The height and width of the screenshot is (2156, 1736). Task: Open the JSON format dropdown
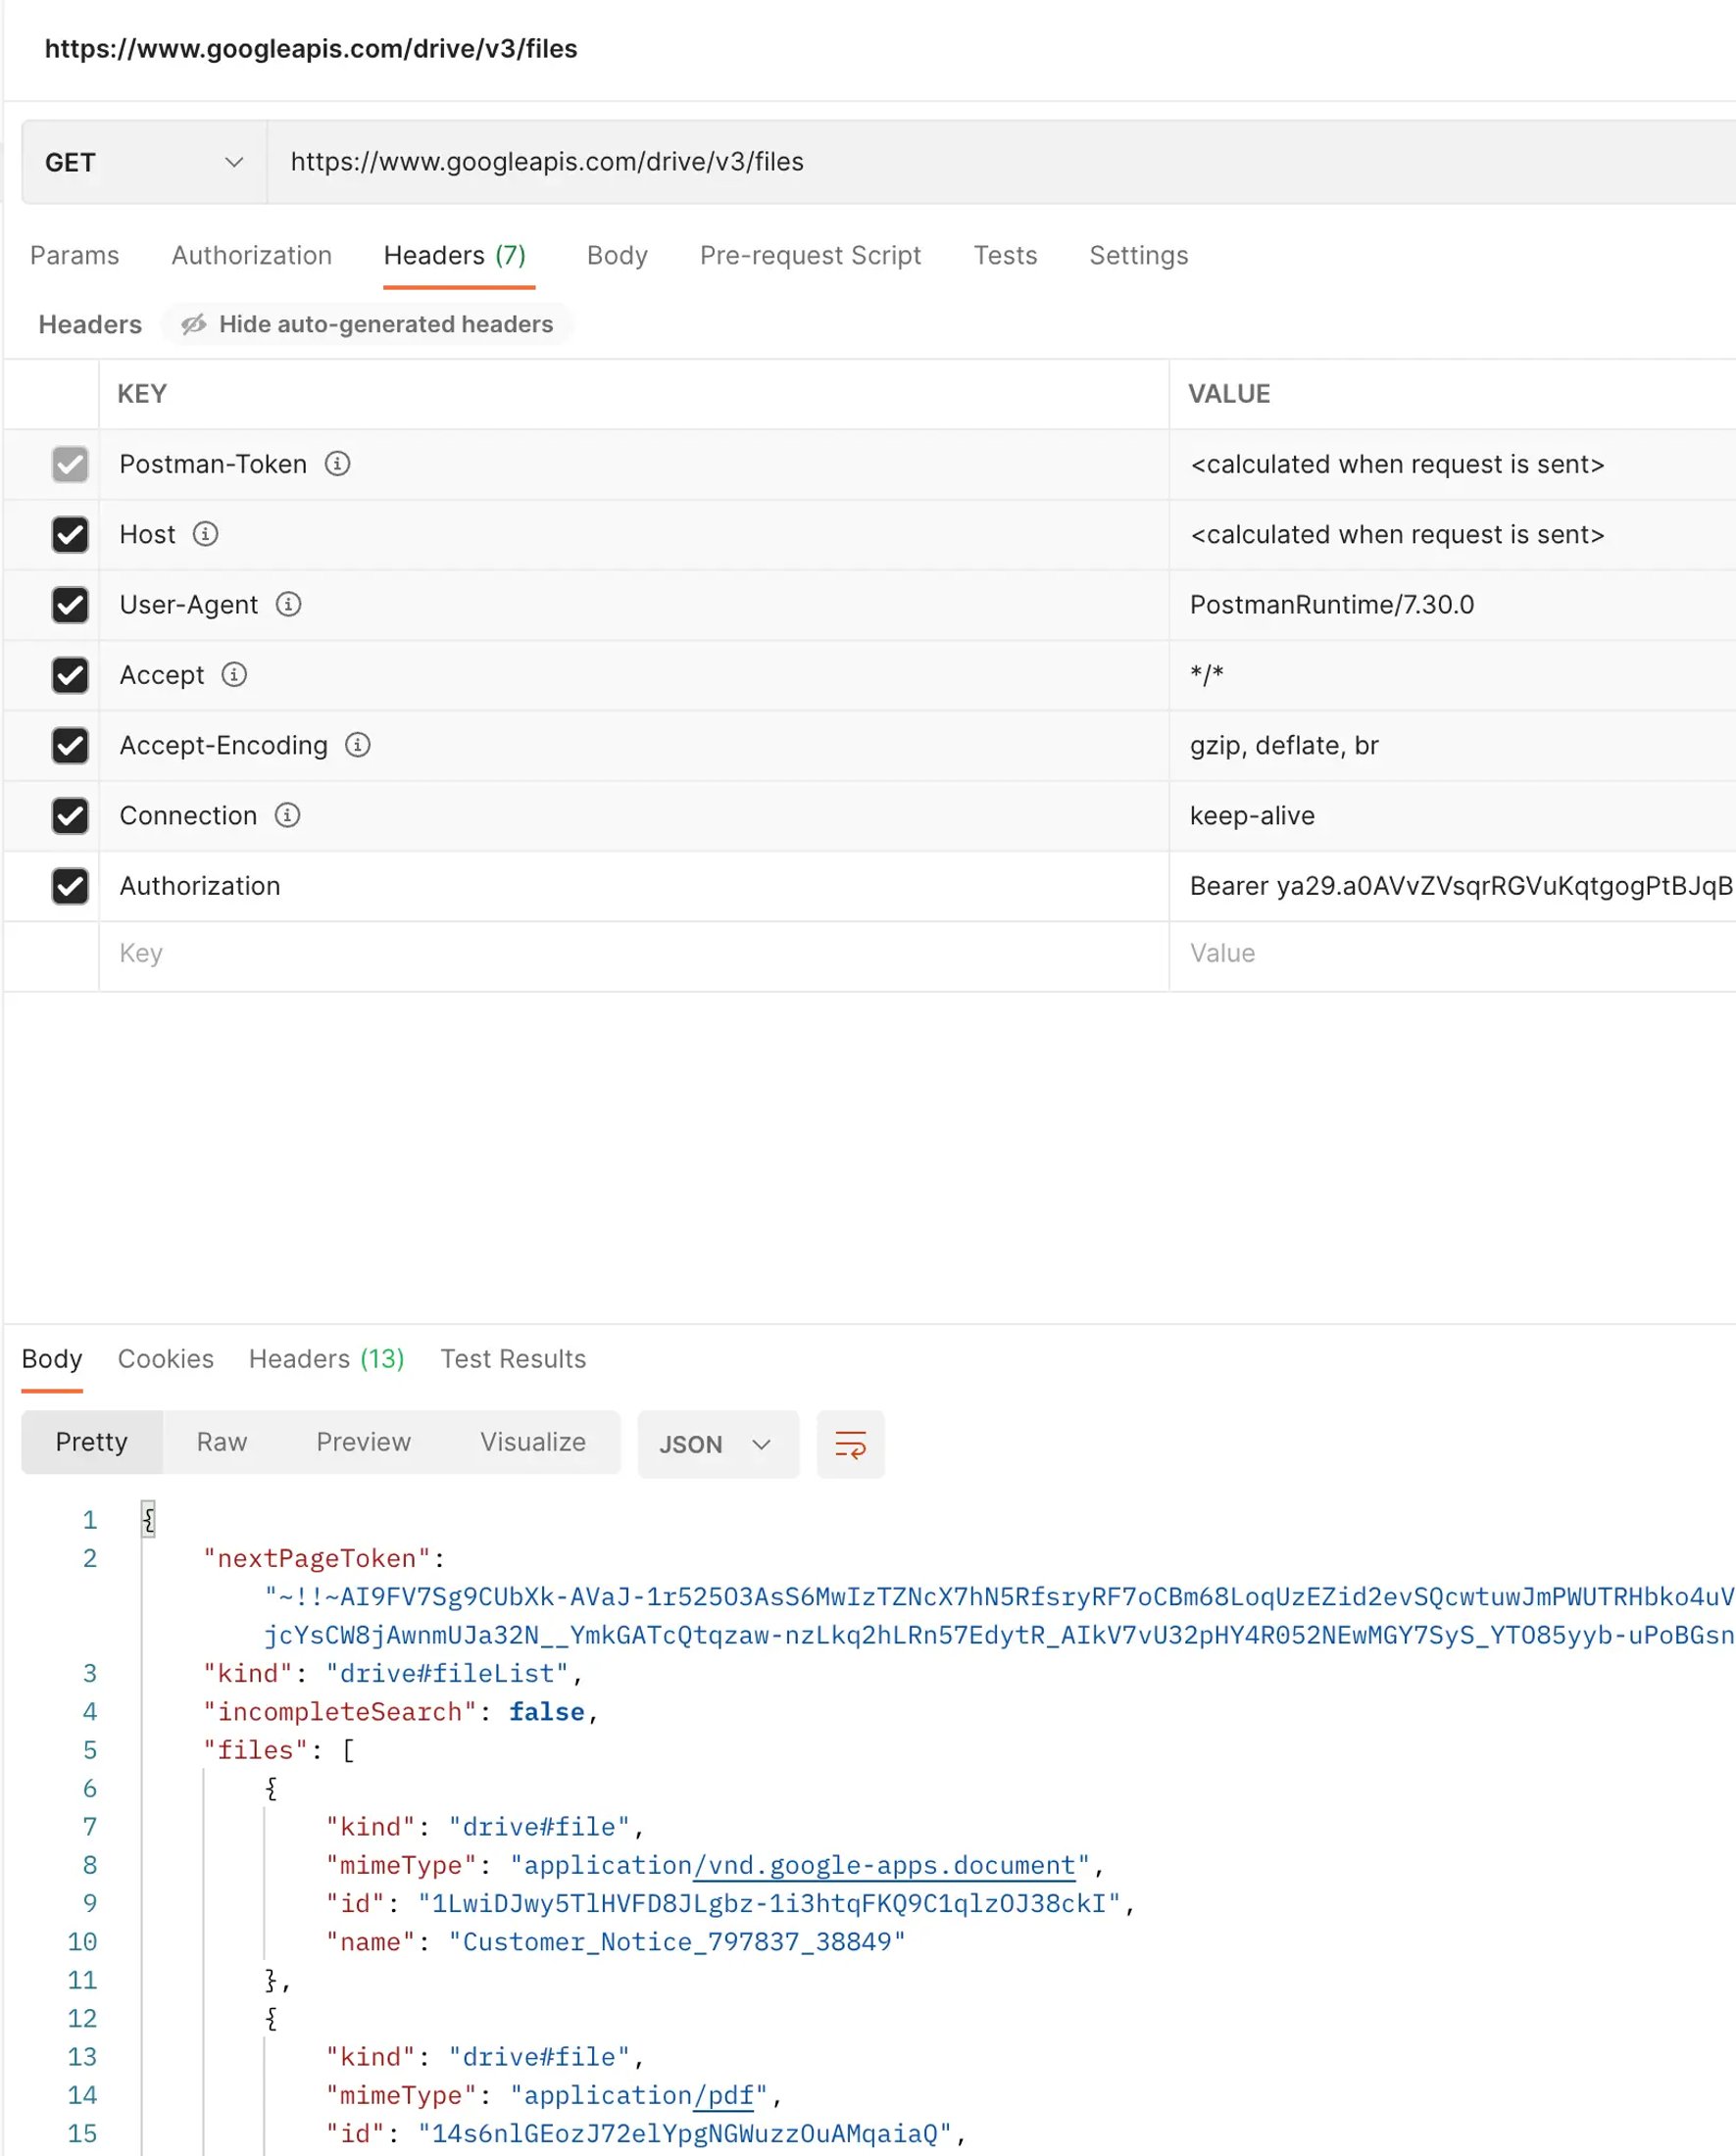tap(718, 1444)
